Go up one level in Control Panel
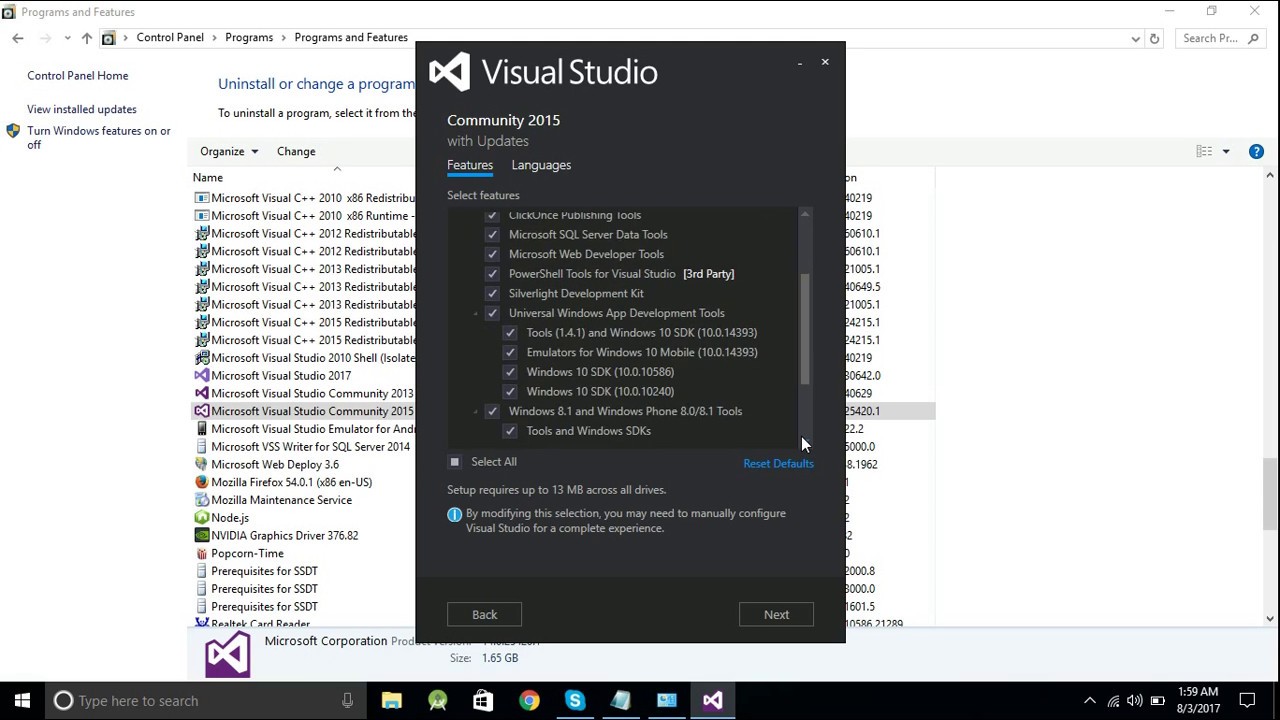This screenshot has height=720, width=1280. coord(87,38)
